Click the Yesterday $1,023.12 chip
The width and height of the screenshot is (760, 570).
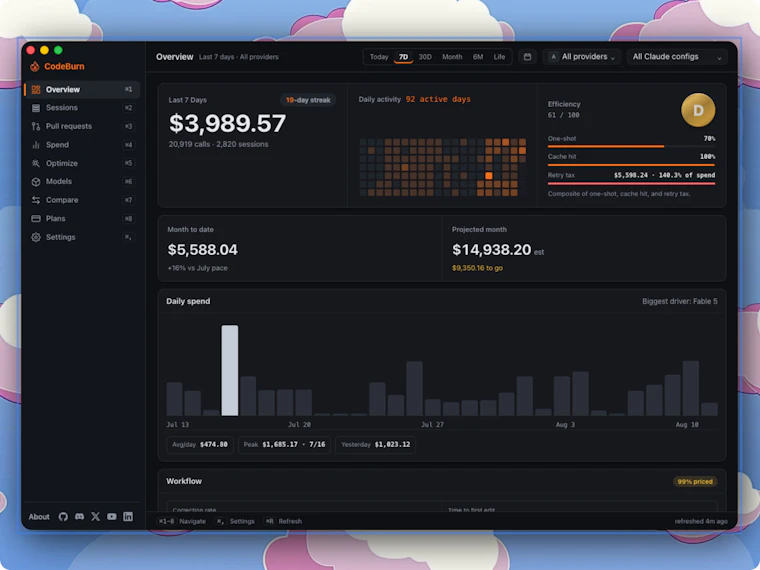375,444
